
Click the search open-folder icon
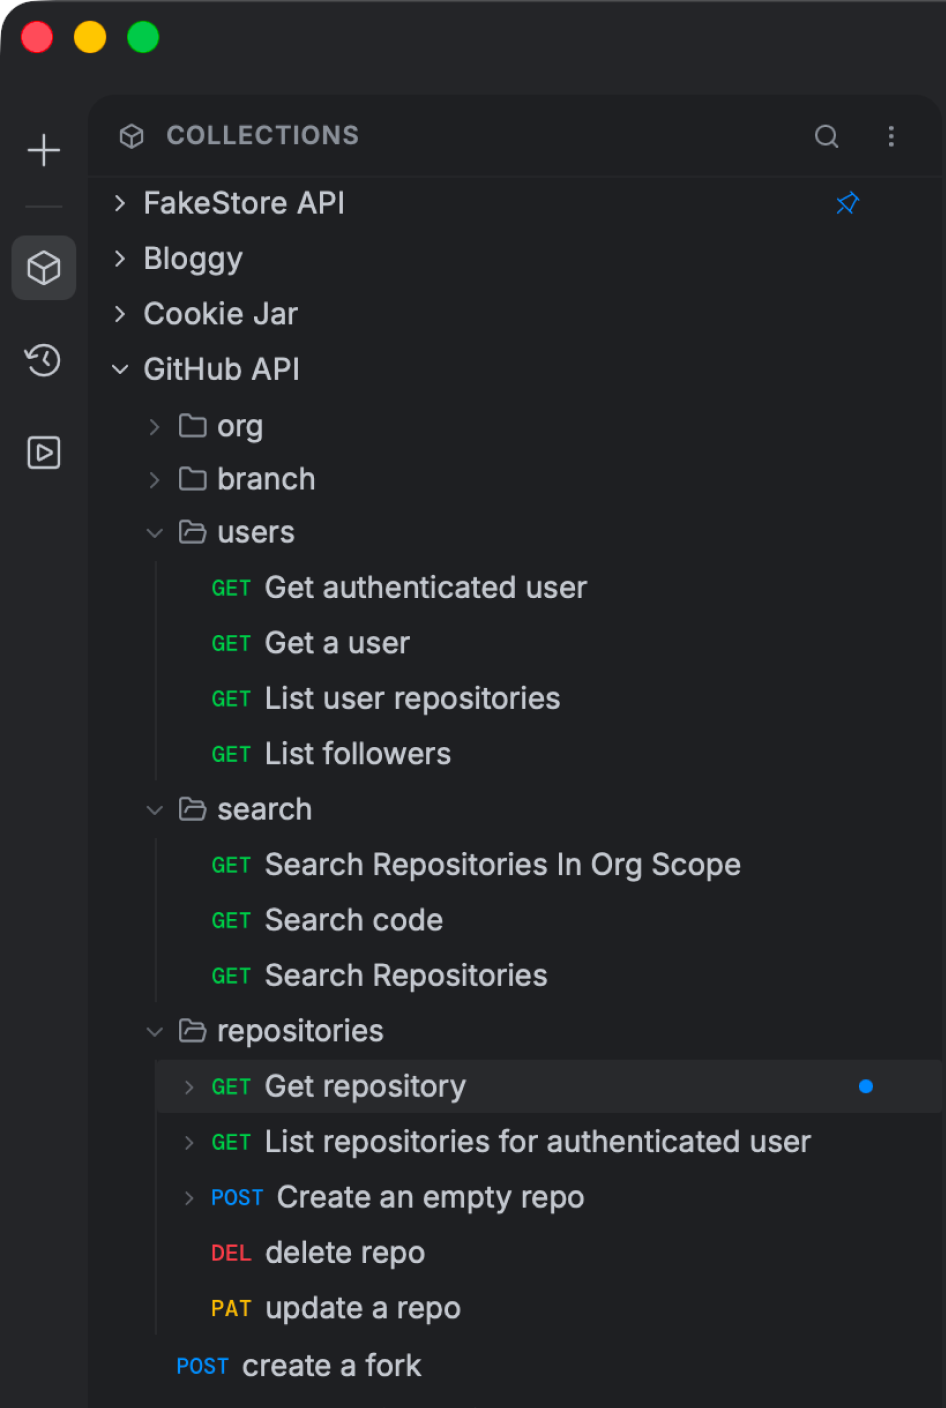point(193,809)
